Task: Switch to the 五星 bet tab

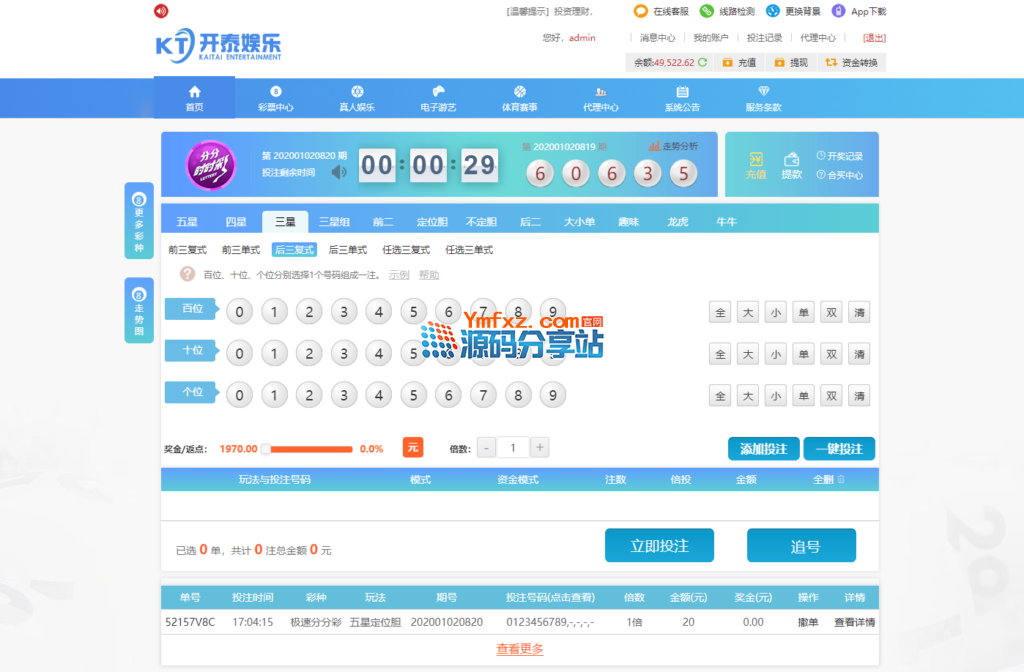Action: click(x=187, y=222)
